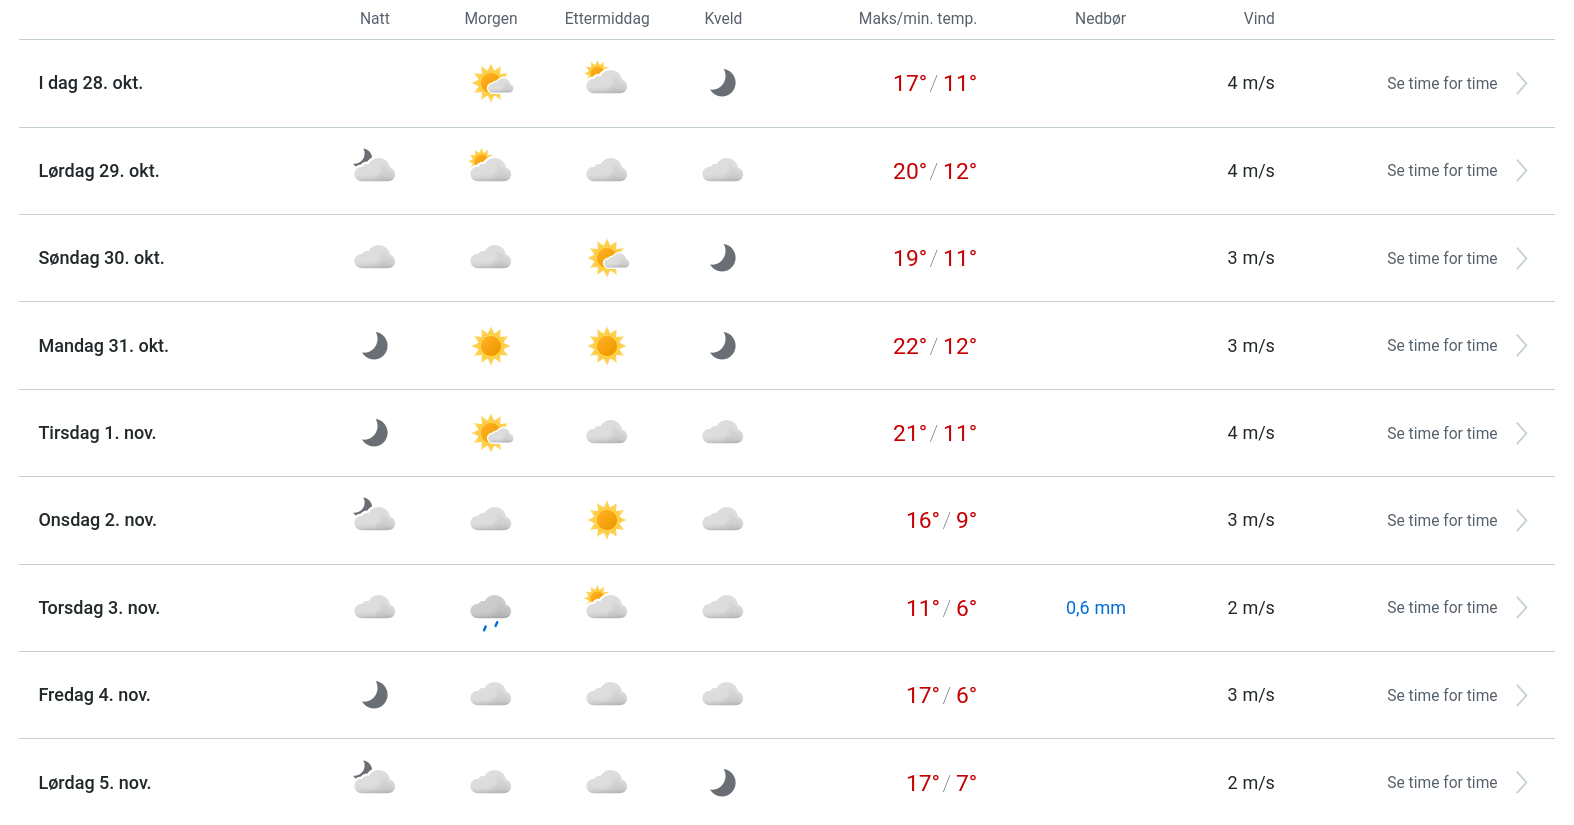
Task: Click the moon evening icon for Søndag 30. okt.
Action: [723, 258]
